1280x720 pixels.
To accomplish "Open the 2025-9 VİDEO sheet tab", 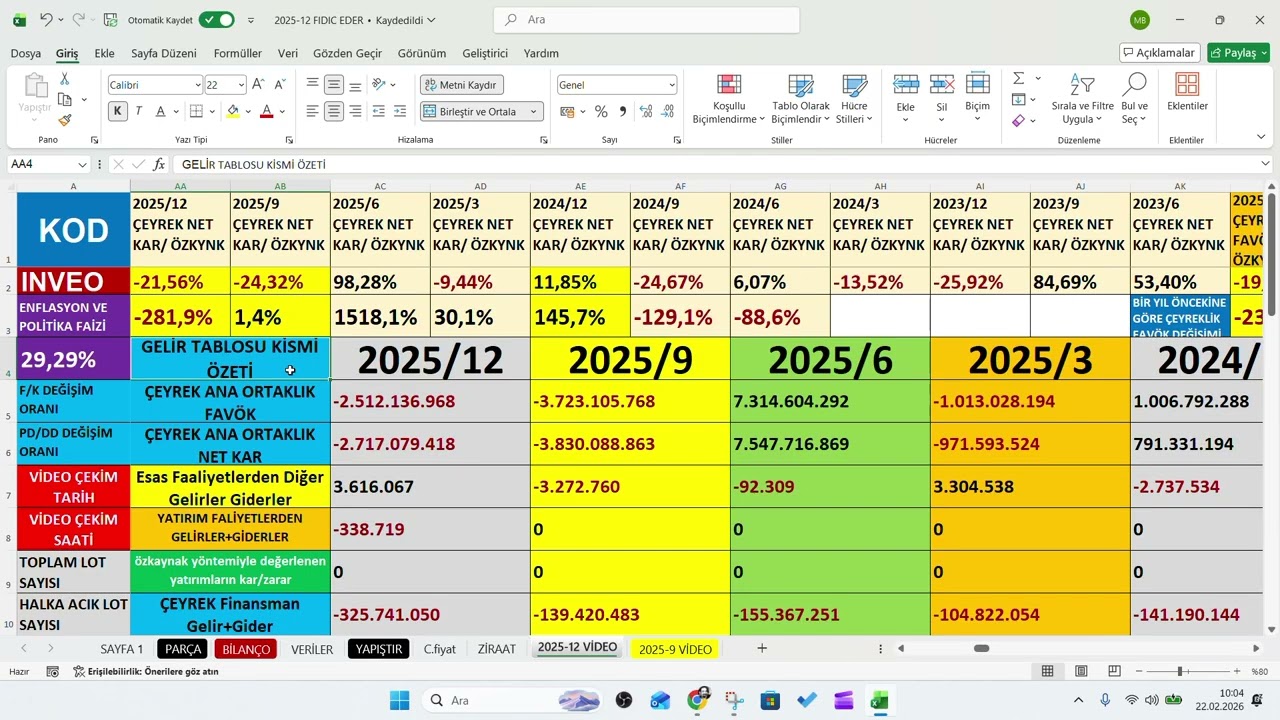I will click(675, 649).
